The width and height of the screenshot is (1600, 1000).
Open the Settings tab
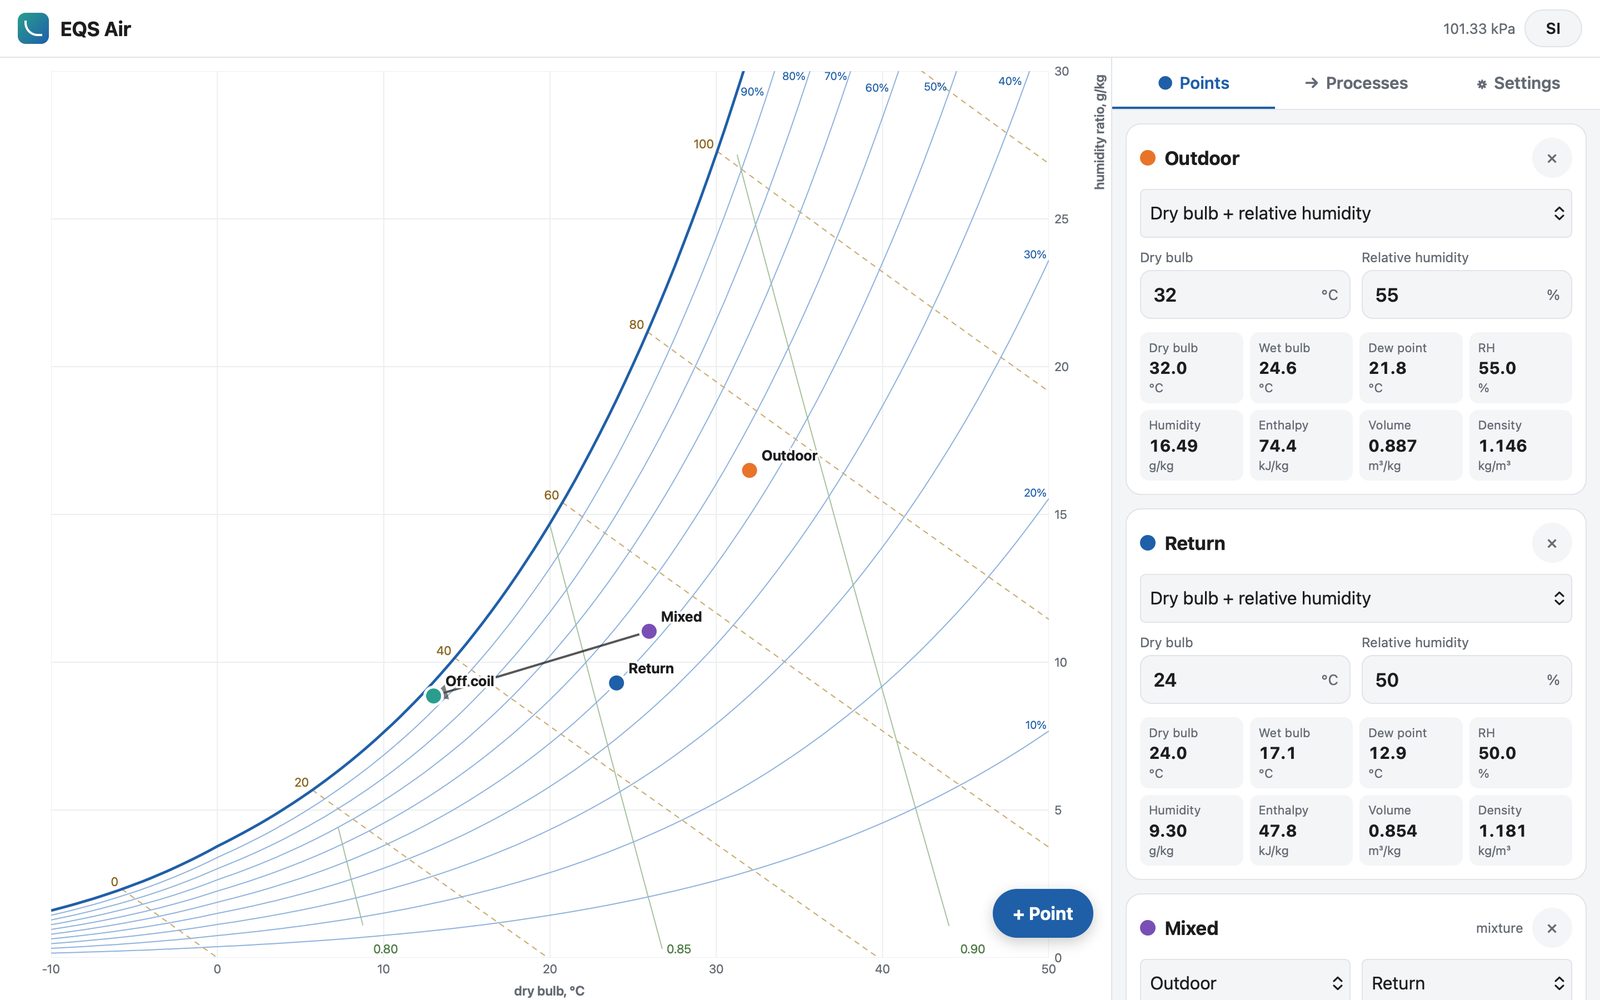pyautogui.click(x=1518, y=83)
